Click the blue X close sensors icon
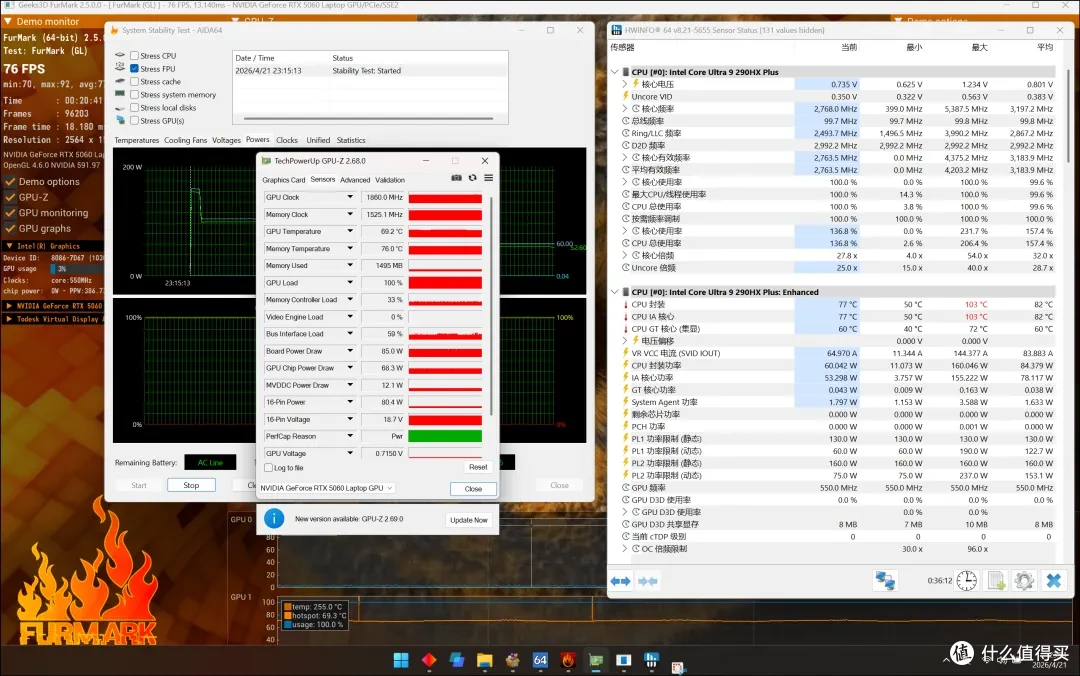Screen dimensions: 1080x676 click(x=1054, y=581)
